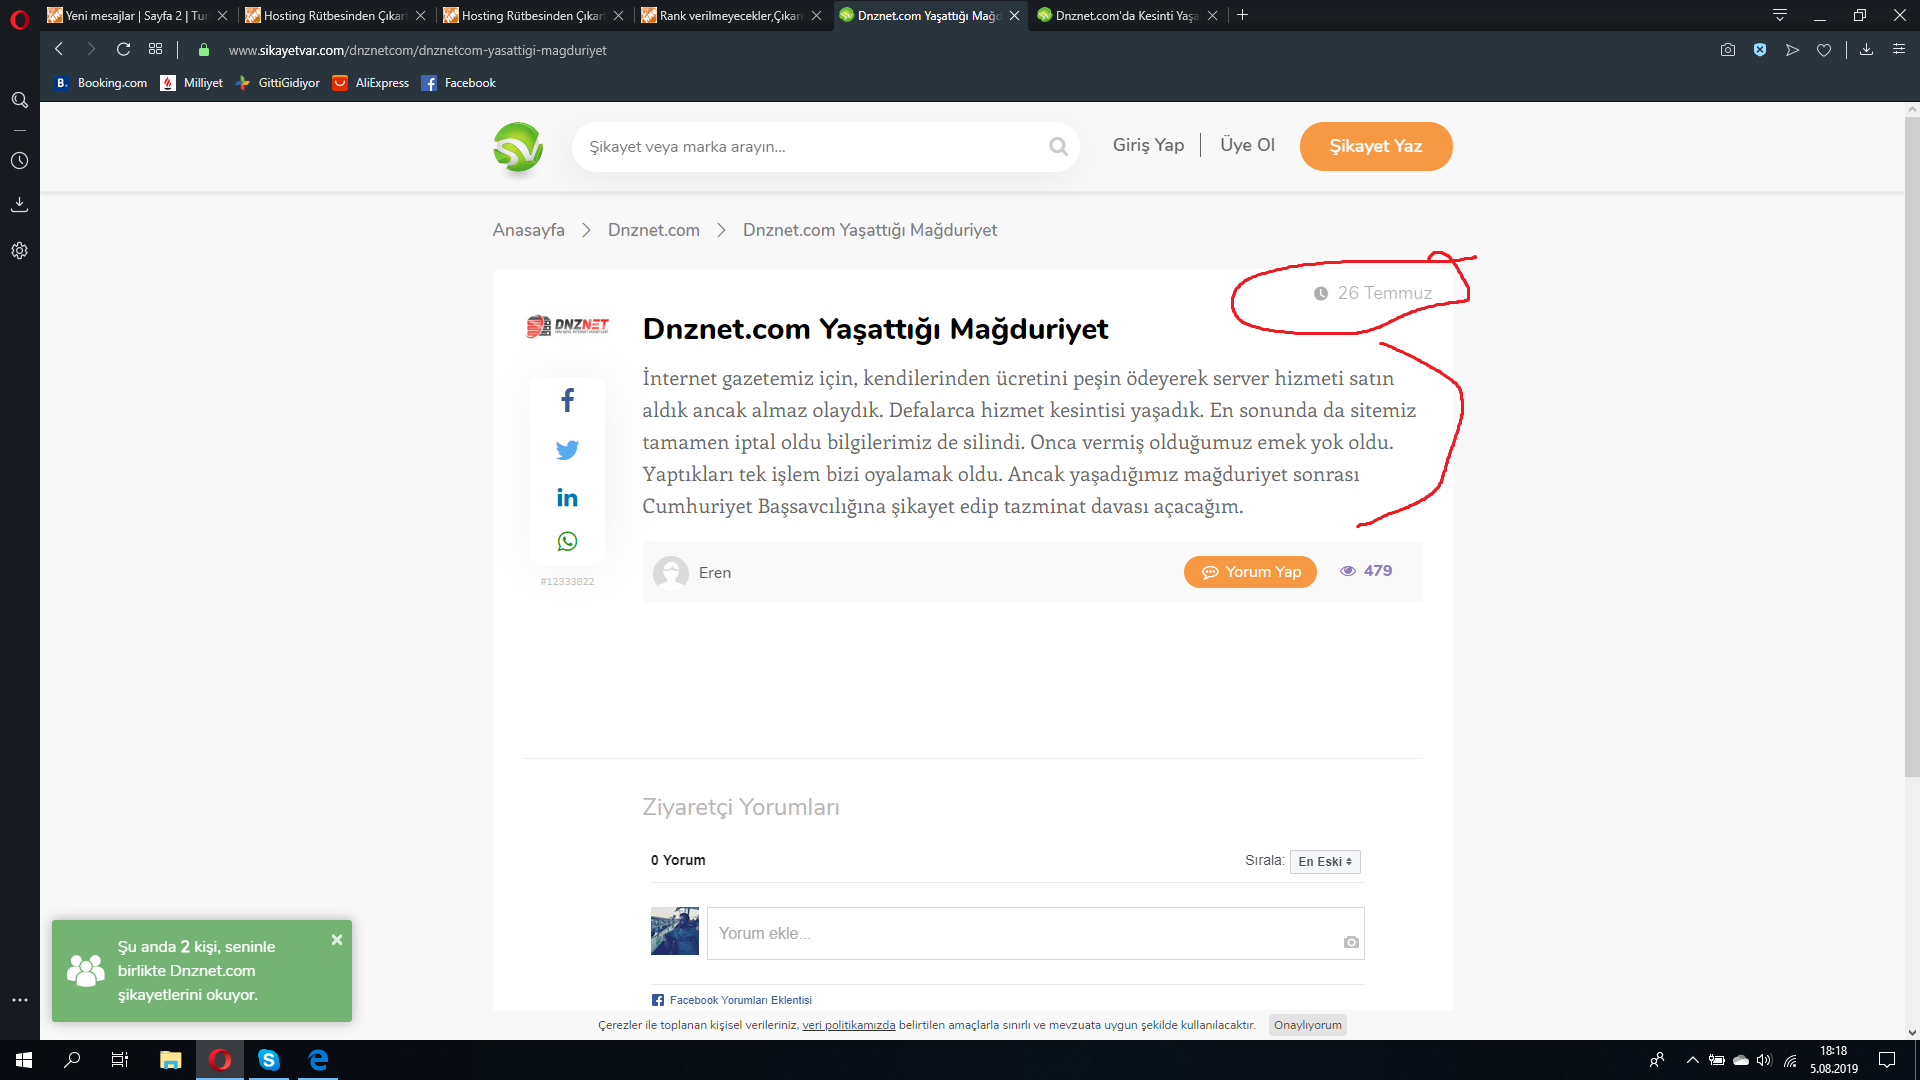Open History from the Opera sidebar
Screen dimensions: 1920x1080
pos(19,160)
